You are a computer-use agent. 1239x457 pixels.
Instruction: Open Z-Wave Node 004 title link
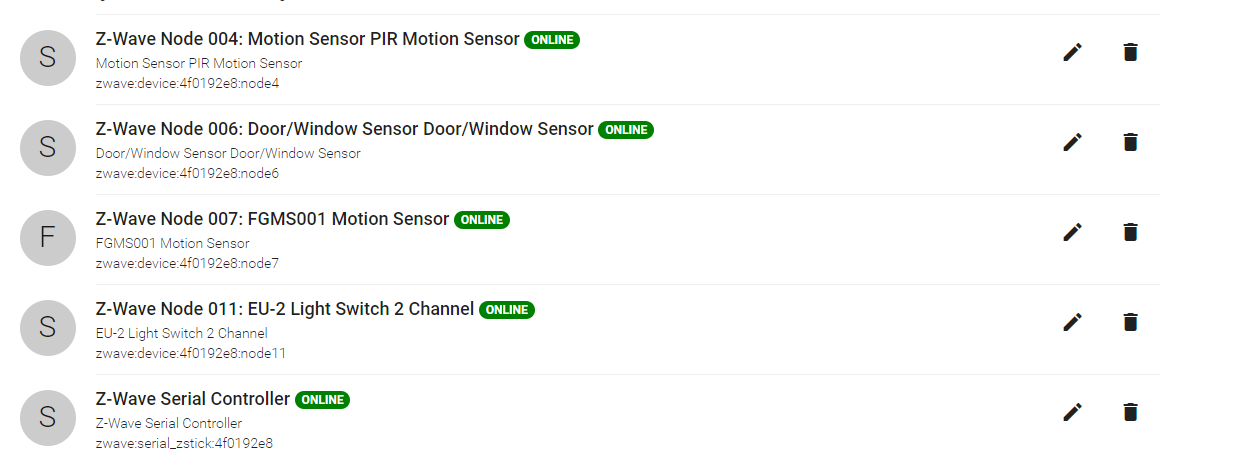pos(307,40)
